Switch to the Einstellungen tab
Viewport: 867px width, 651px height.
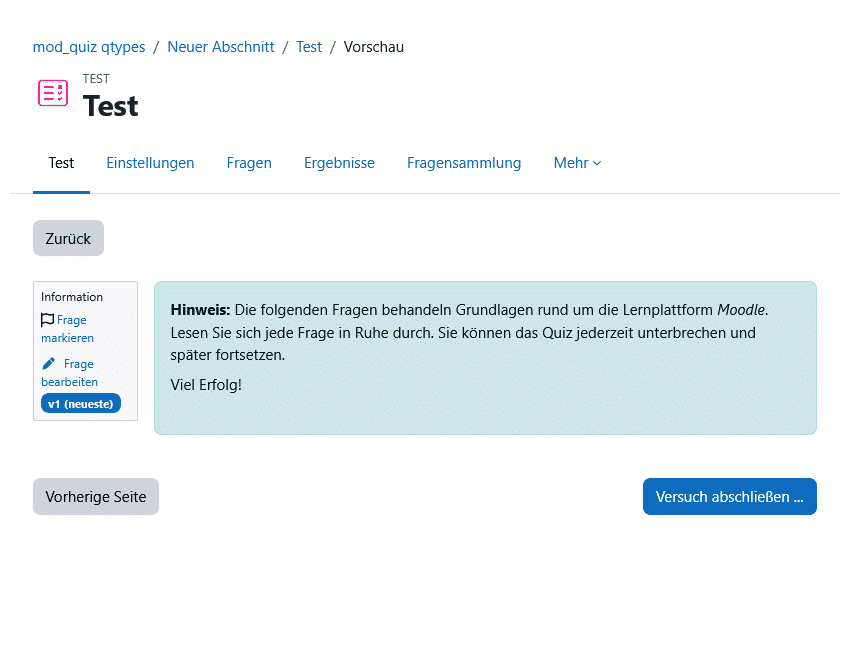[x=150, y=163]
